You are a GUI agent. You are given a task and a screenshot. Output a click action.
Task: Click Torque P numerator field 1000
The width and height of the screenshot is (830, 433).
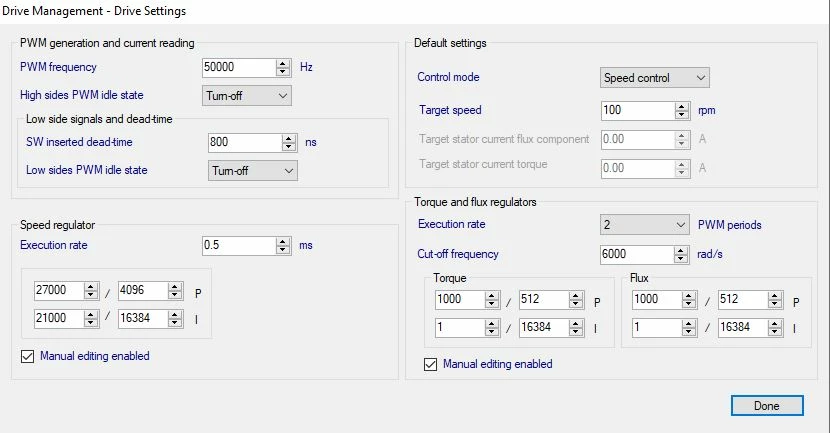coord(460,300)
